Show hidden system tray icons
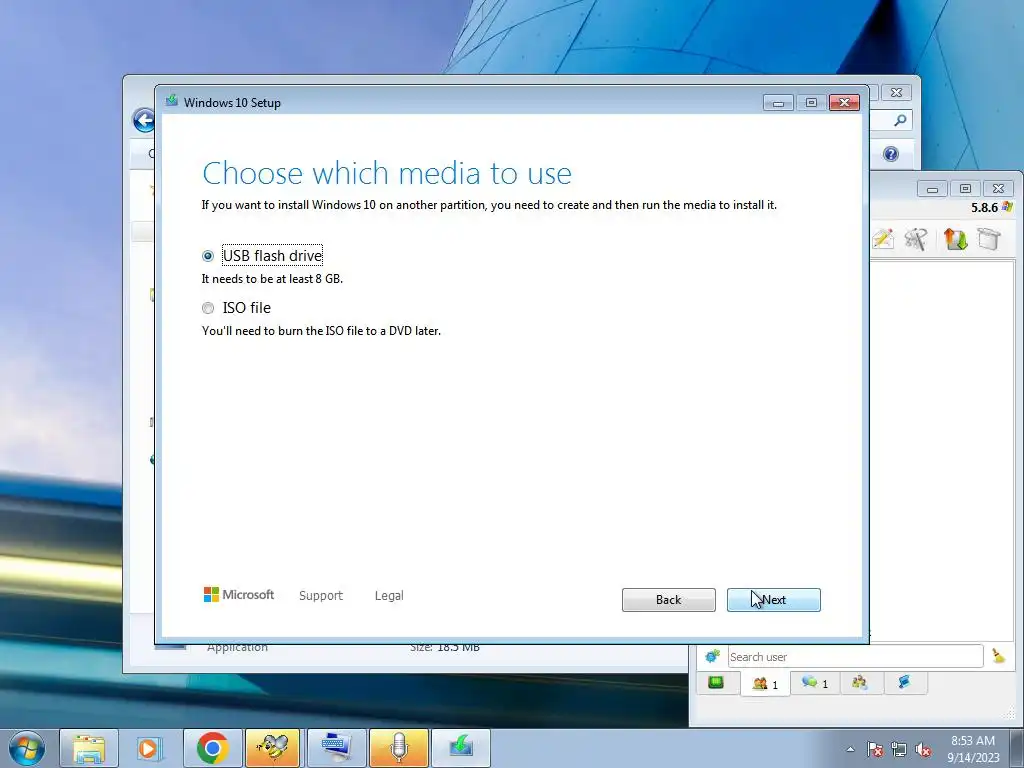Viewport: 1024px width, 768px height. [850, 749]
